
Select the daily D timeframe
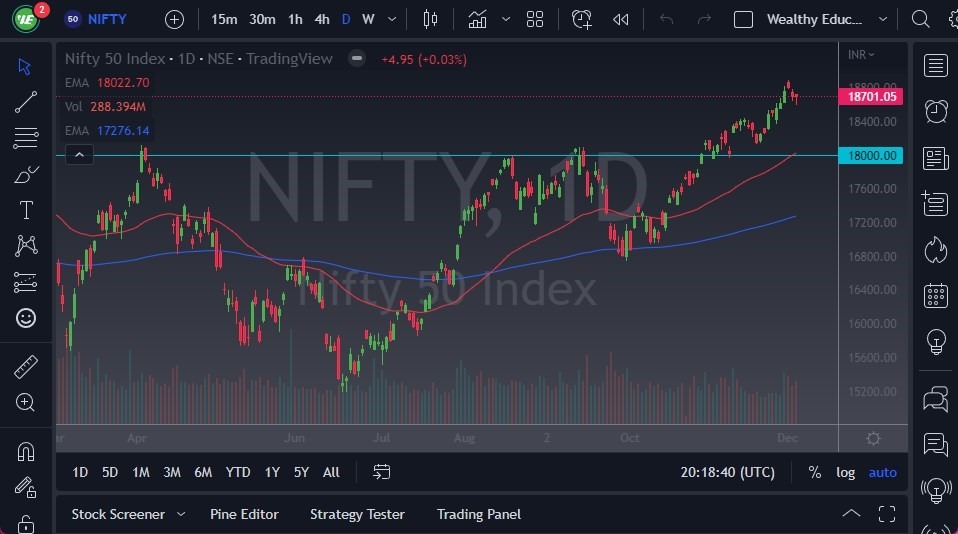tap(346, 20)
